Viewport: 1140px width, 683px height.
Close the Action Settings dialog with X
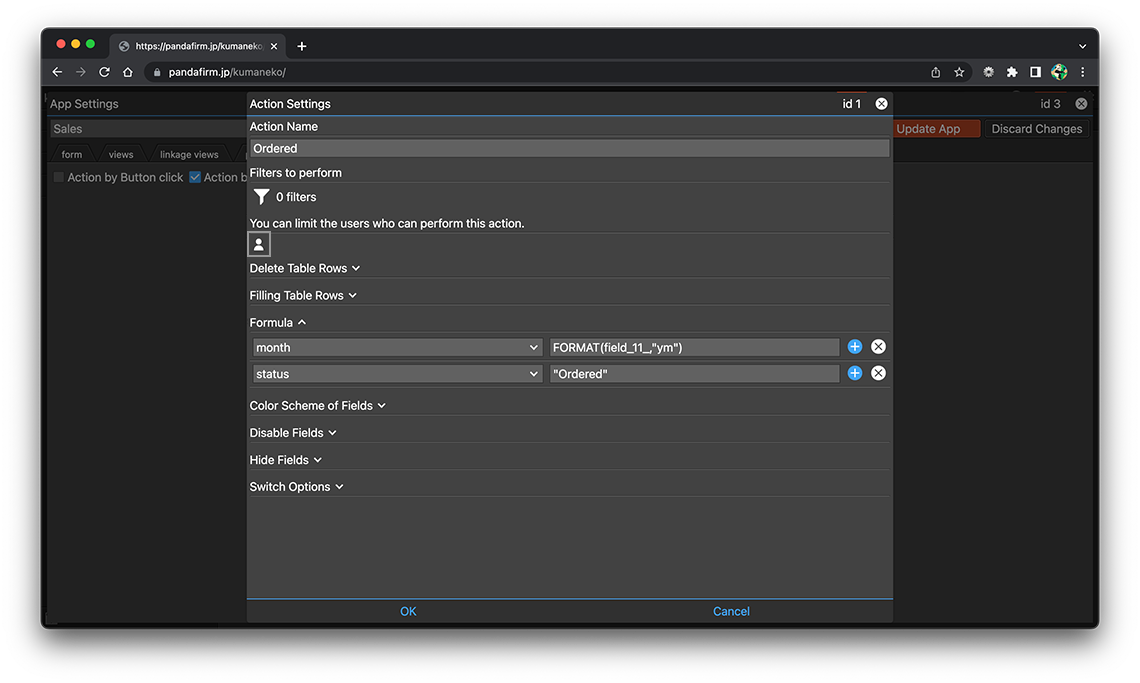(881, 104)
